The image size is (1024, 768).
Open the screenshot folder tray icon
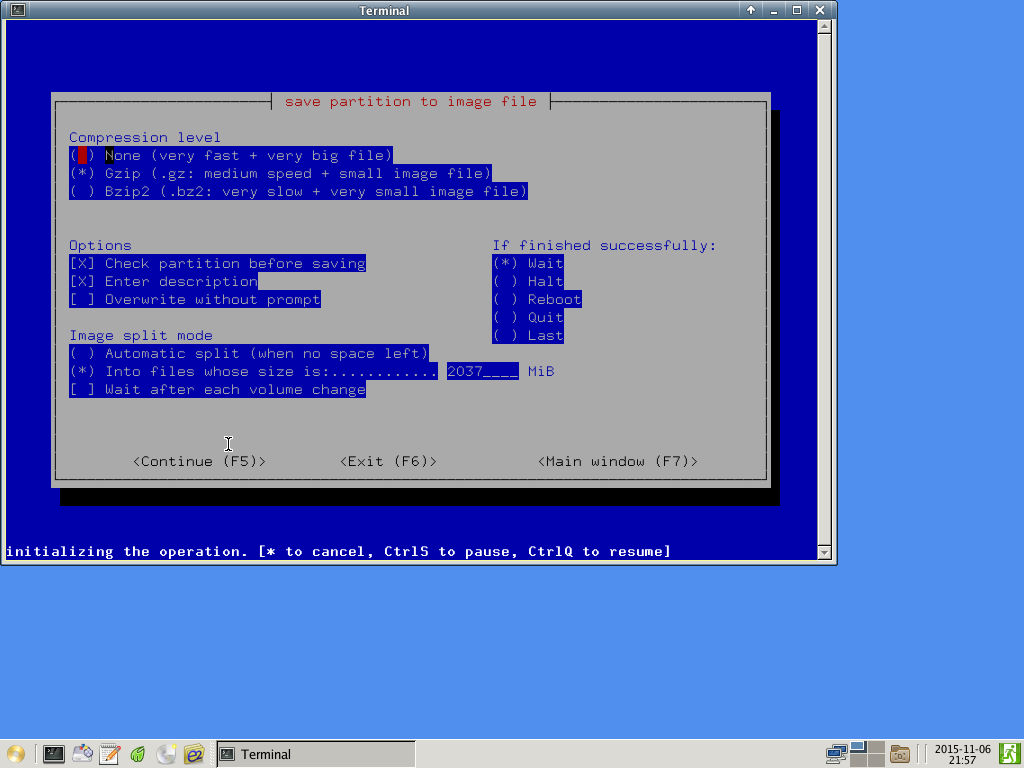pos(900,754)
